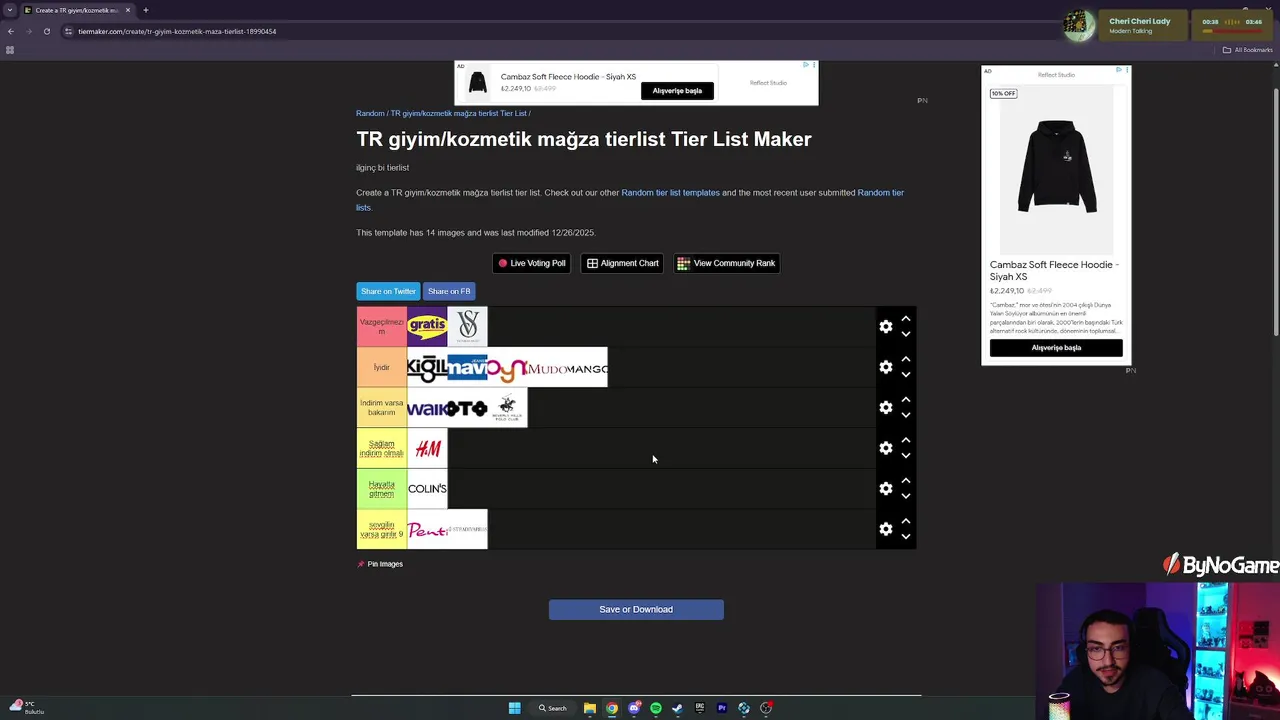
Task: Open Steam from the taskbar
Action: [677, 708]
